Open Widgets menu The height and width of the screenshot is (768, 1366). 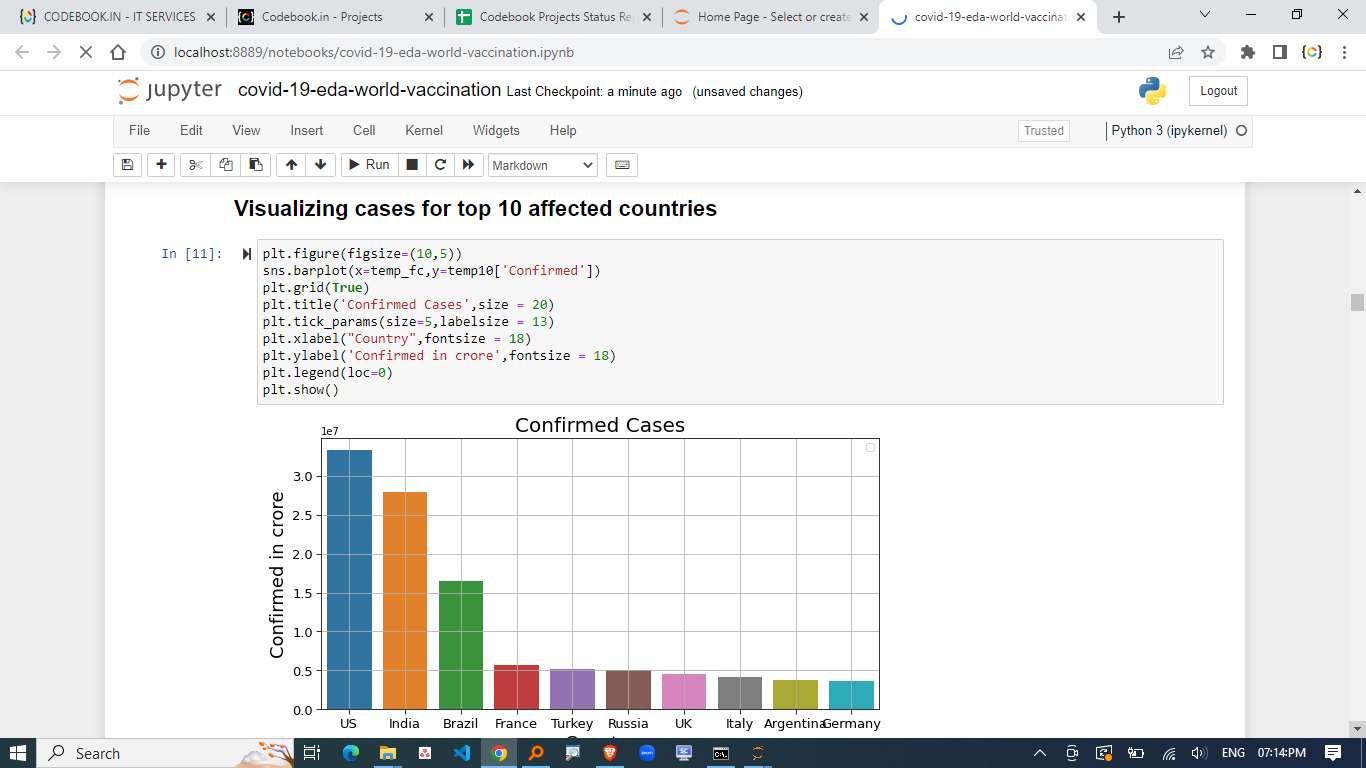click(496, 130)
